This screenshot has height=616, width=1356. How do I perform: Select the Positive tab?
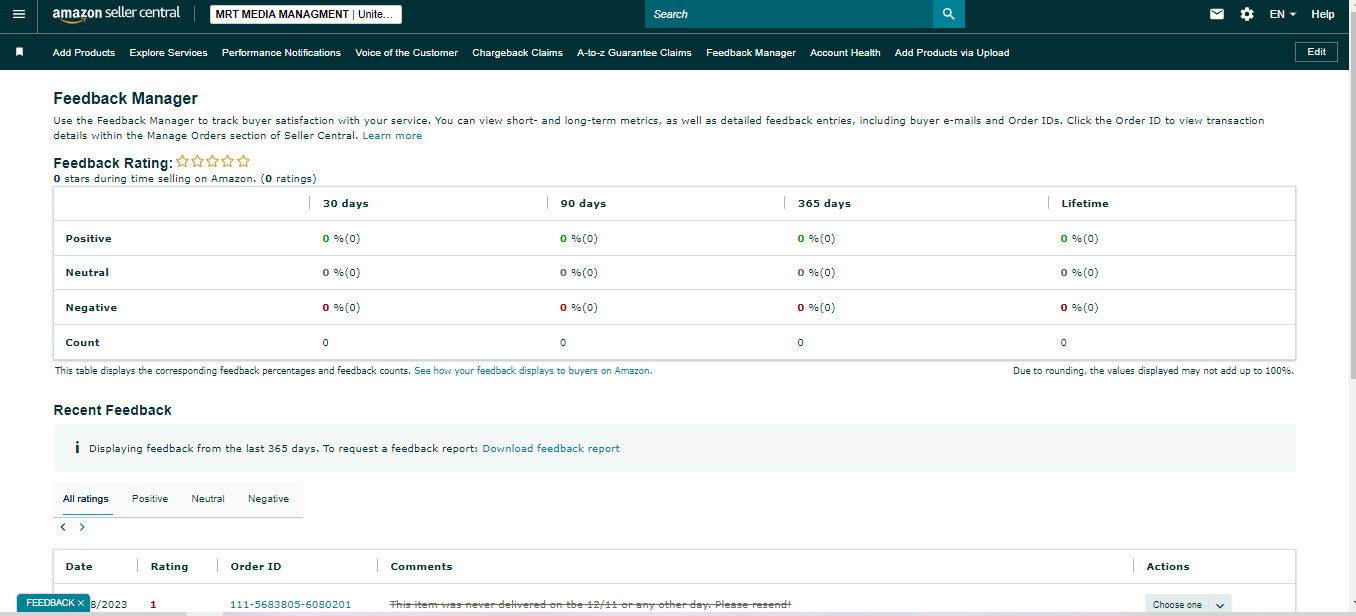coord(150,498)
